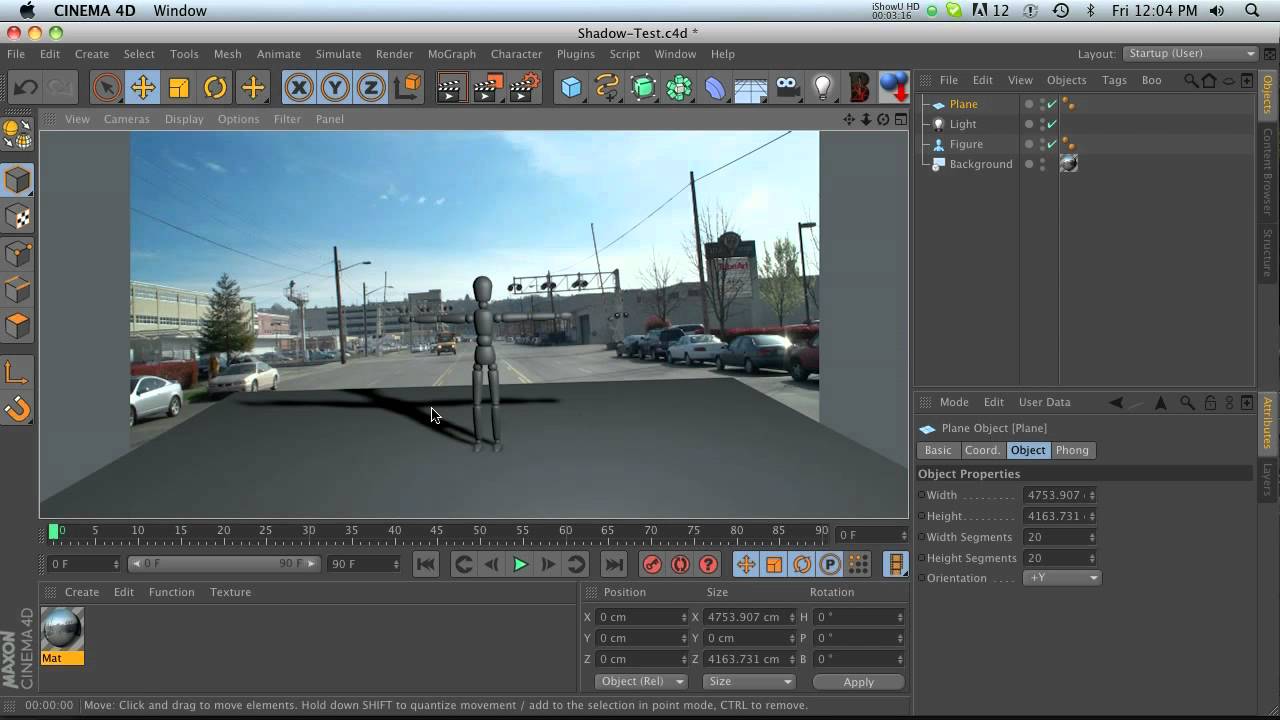Toggle green checkmark for Plane object
Viewport: 1280px width, 720px height.
(1052, 104)
